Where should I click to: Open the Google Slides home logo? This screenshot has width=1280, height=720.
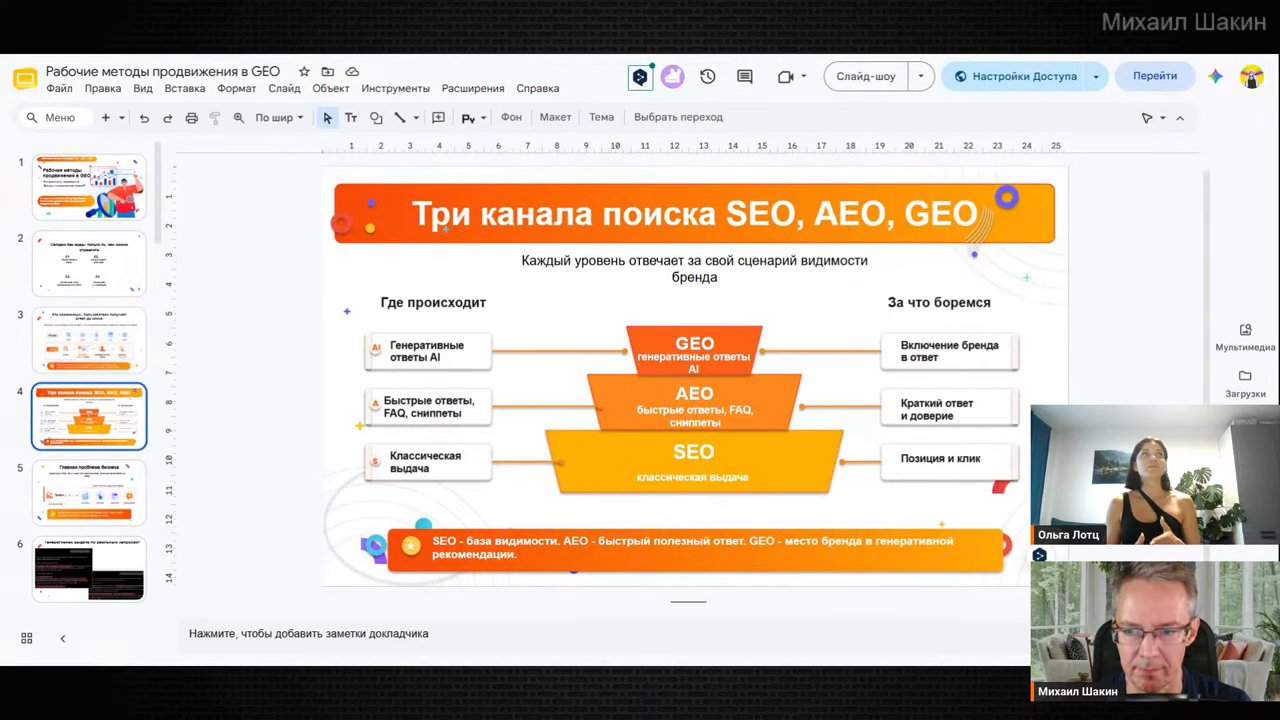[25, 79]
